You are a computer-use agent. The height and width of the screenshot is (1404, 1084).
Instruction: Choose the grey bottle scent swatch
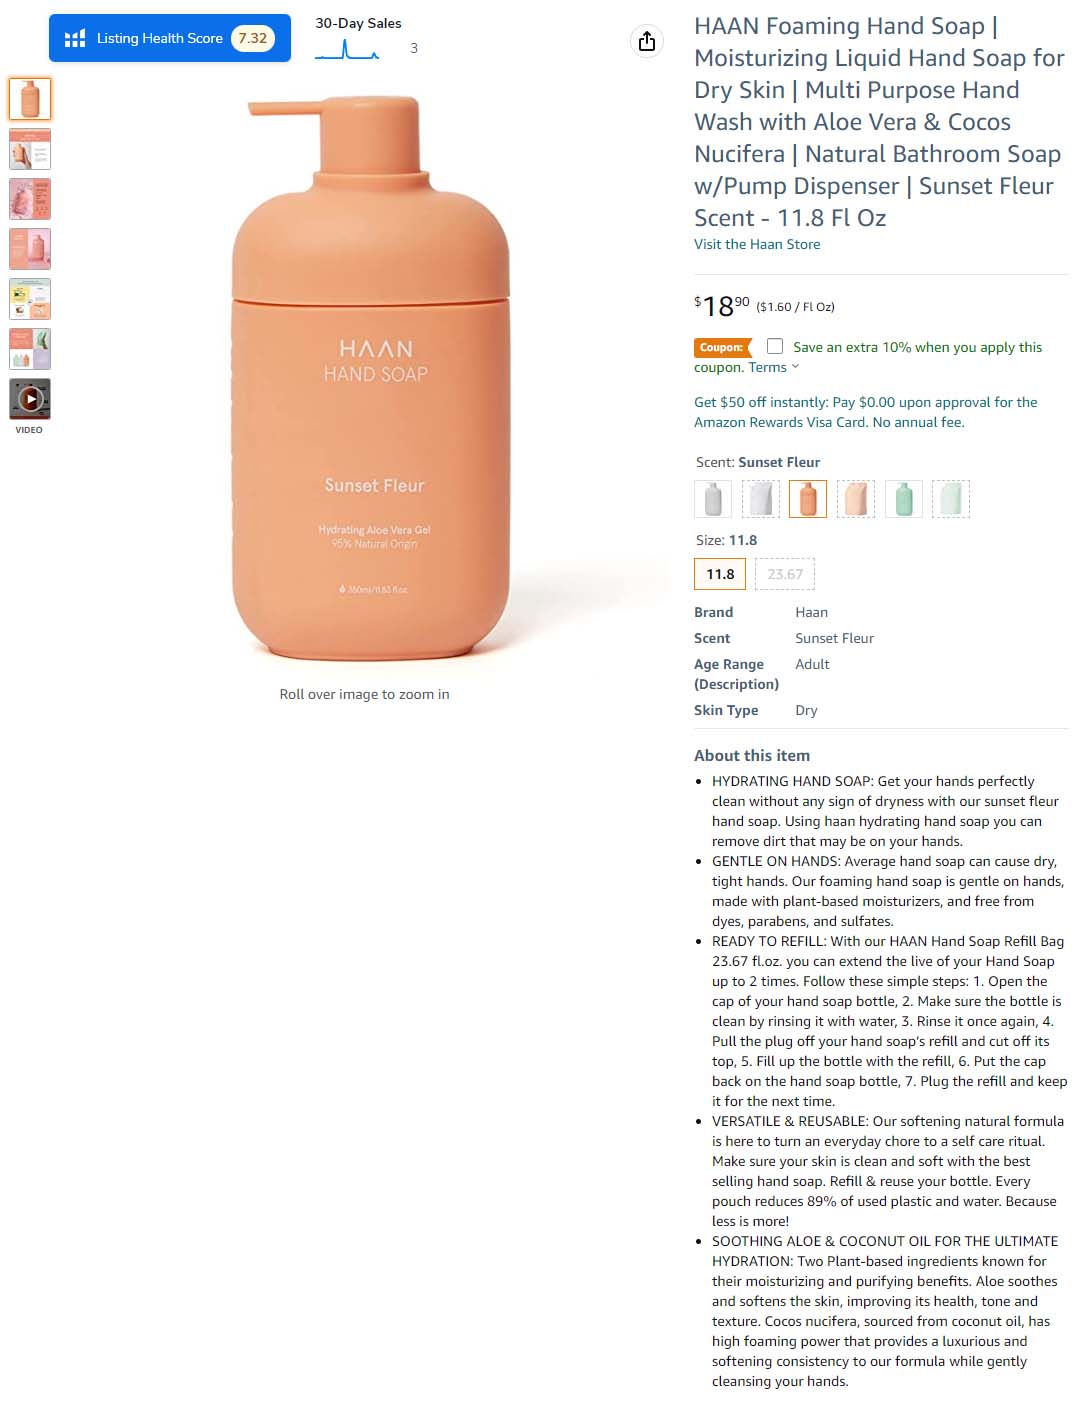713,499
